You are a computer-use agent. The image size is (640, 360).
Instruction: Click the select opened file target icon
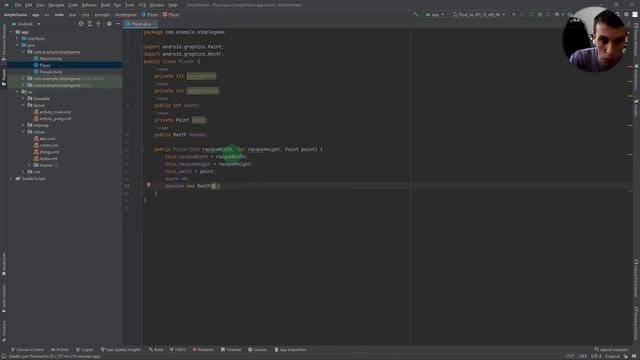[81, 24]
